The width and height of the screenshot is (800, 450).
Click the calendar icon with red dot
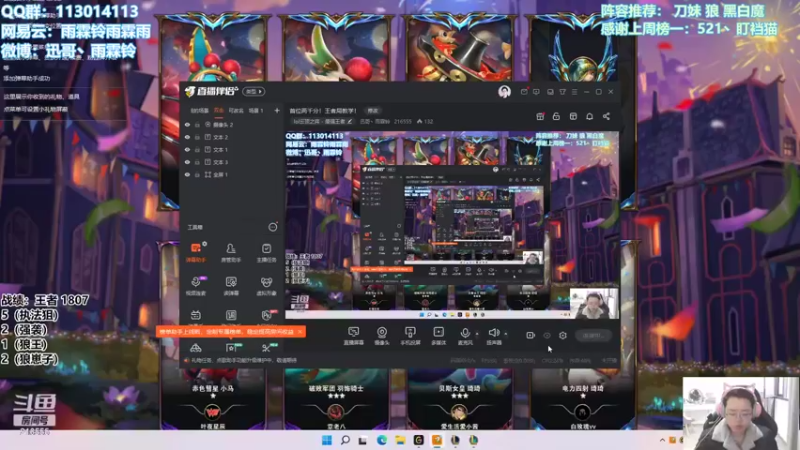[x=540, y=116]
